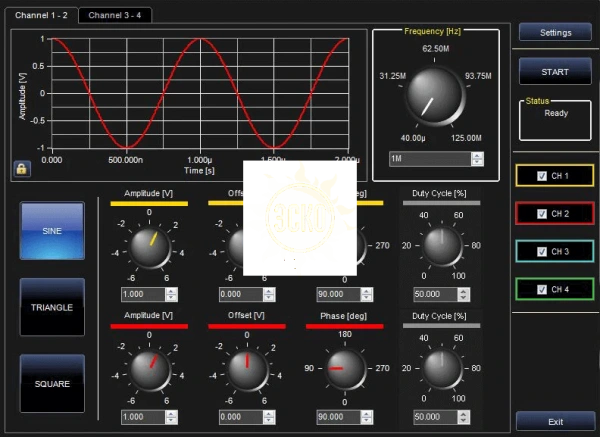Click the Frequency 1M value stepper arrows
The image size is (600, 437).
(x=477, y=159)
